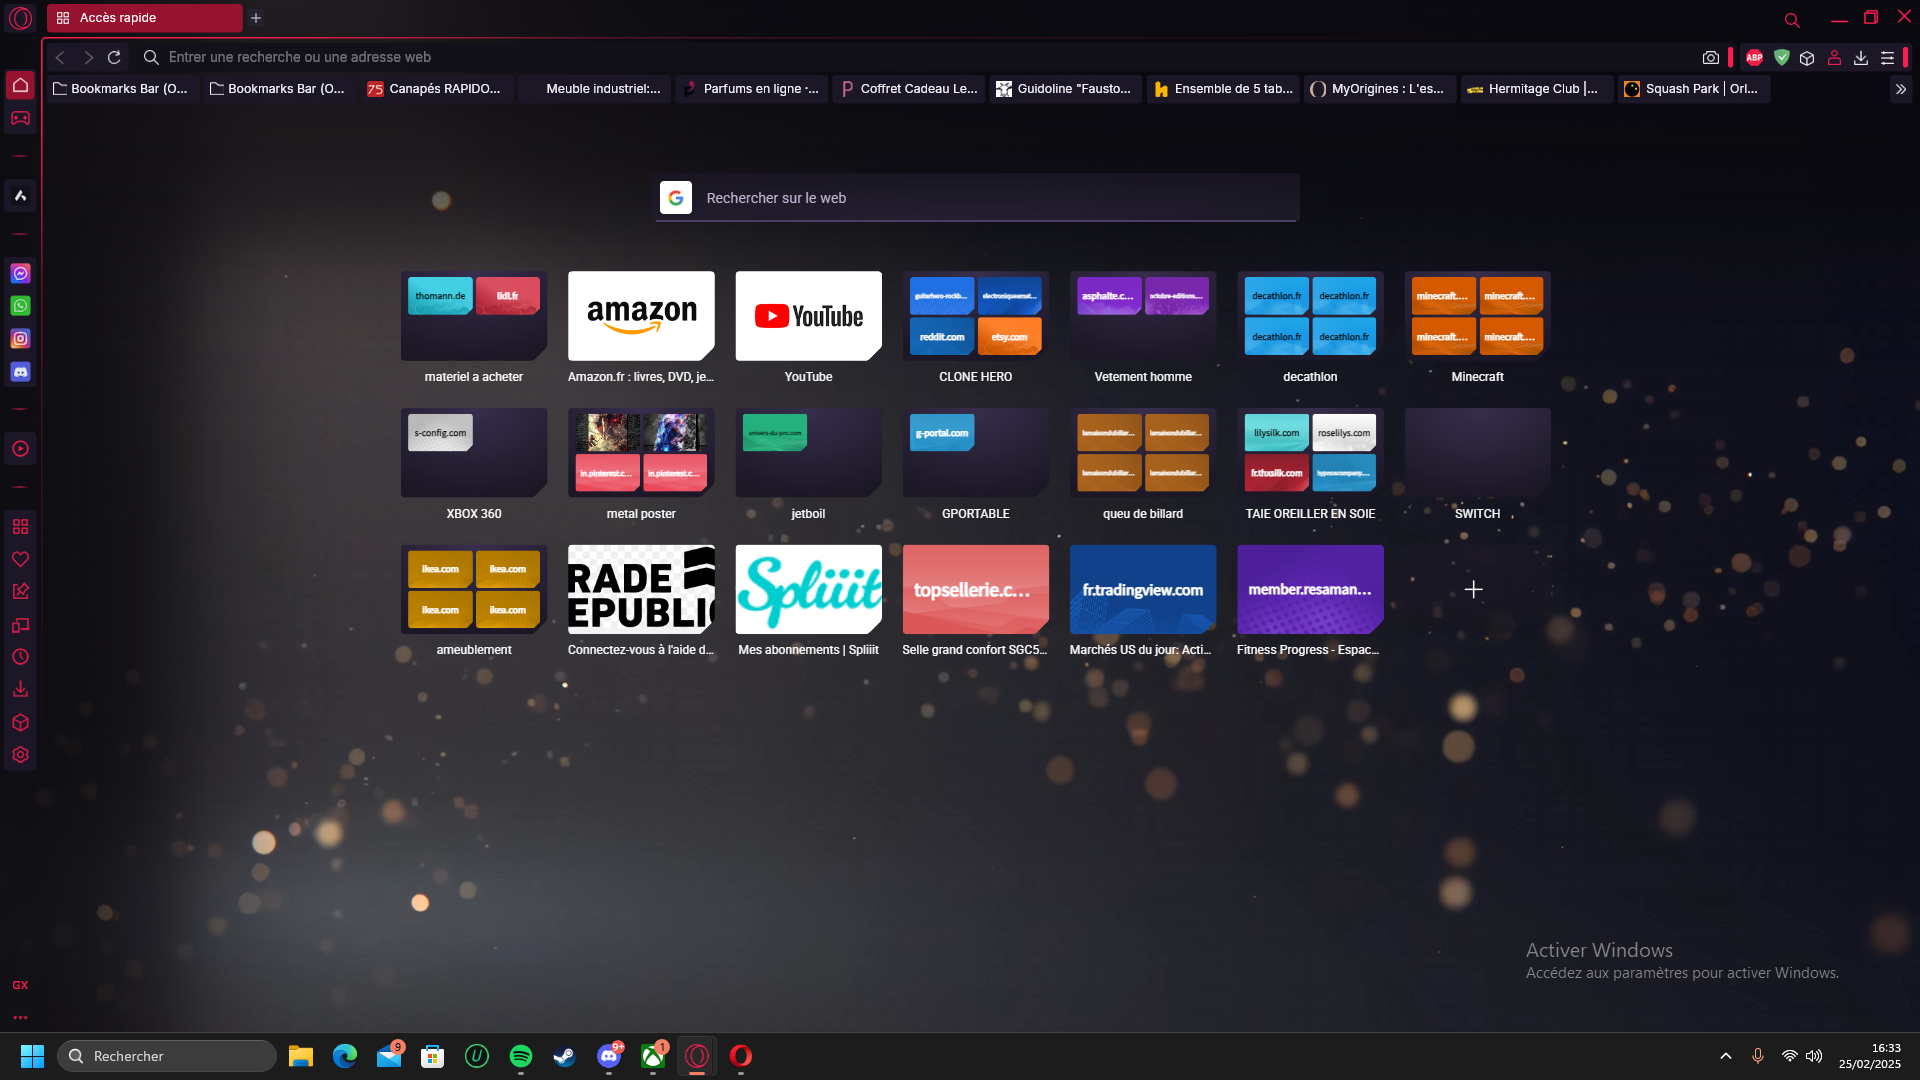The width and height of the screenshot is (1920, 1080).
Task: Reload the current page
Action: (x=114, y=58)
